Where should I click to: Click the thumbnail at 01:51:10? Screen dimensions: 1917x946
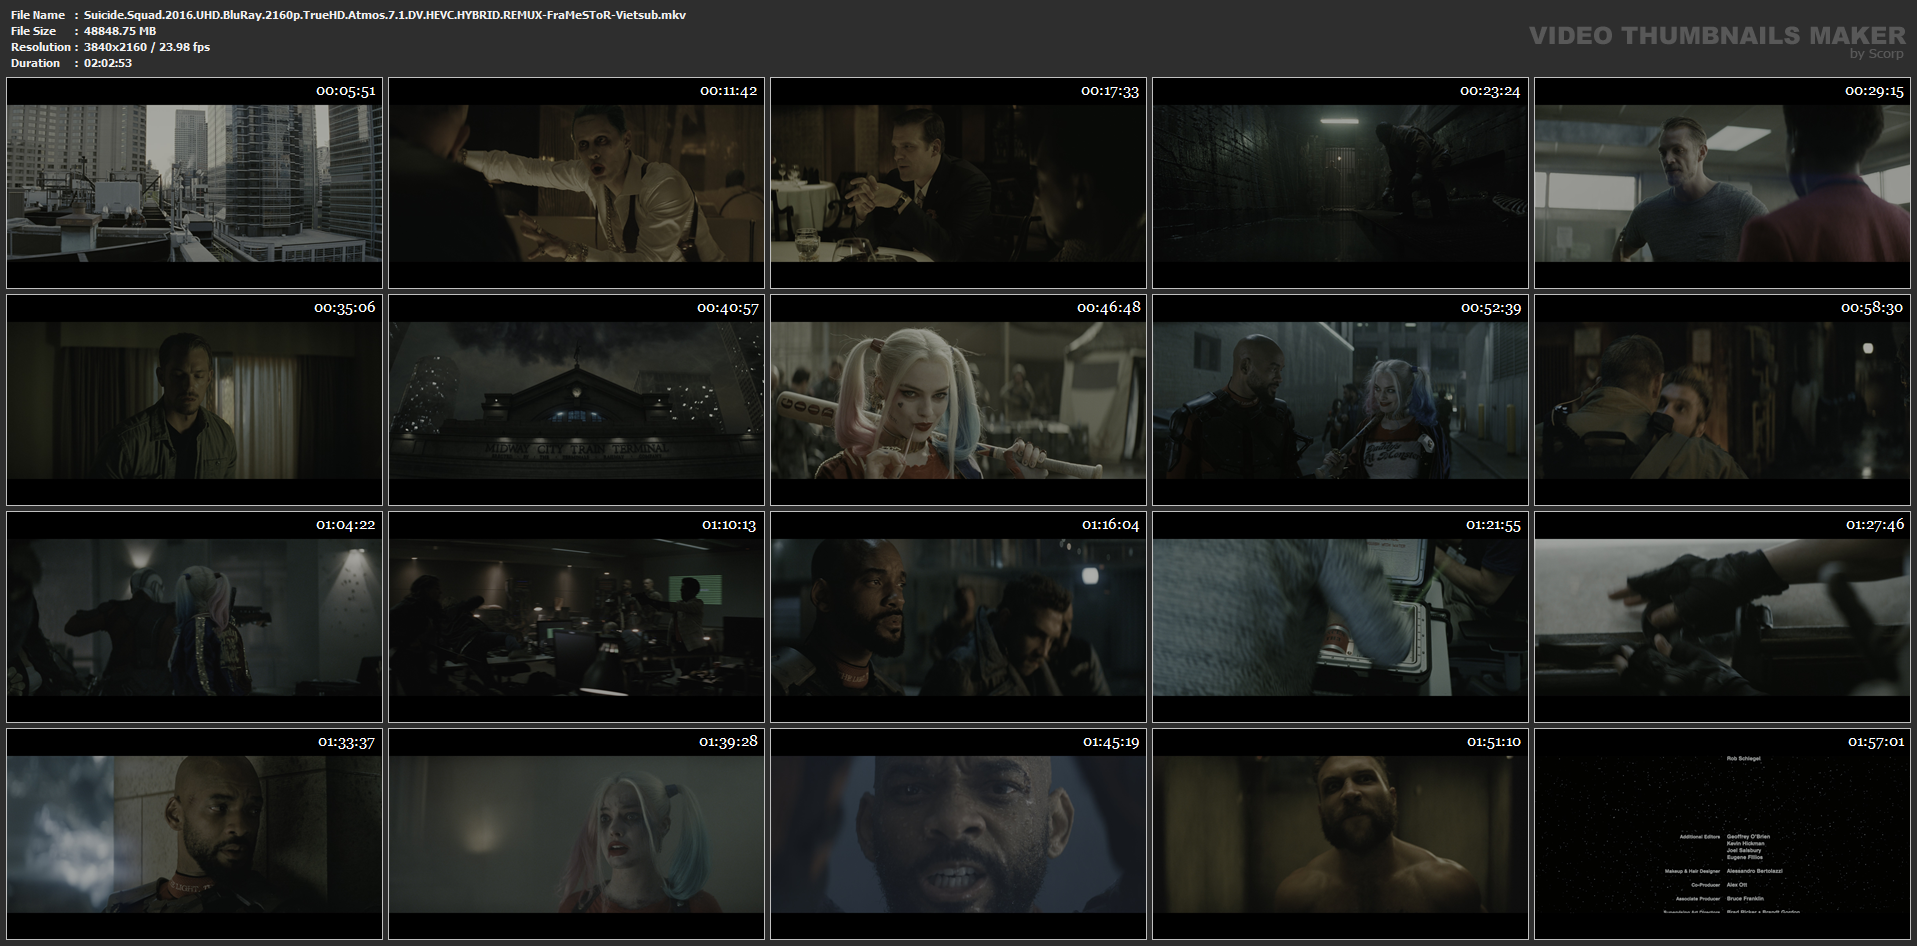(x=1340, y=834)
